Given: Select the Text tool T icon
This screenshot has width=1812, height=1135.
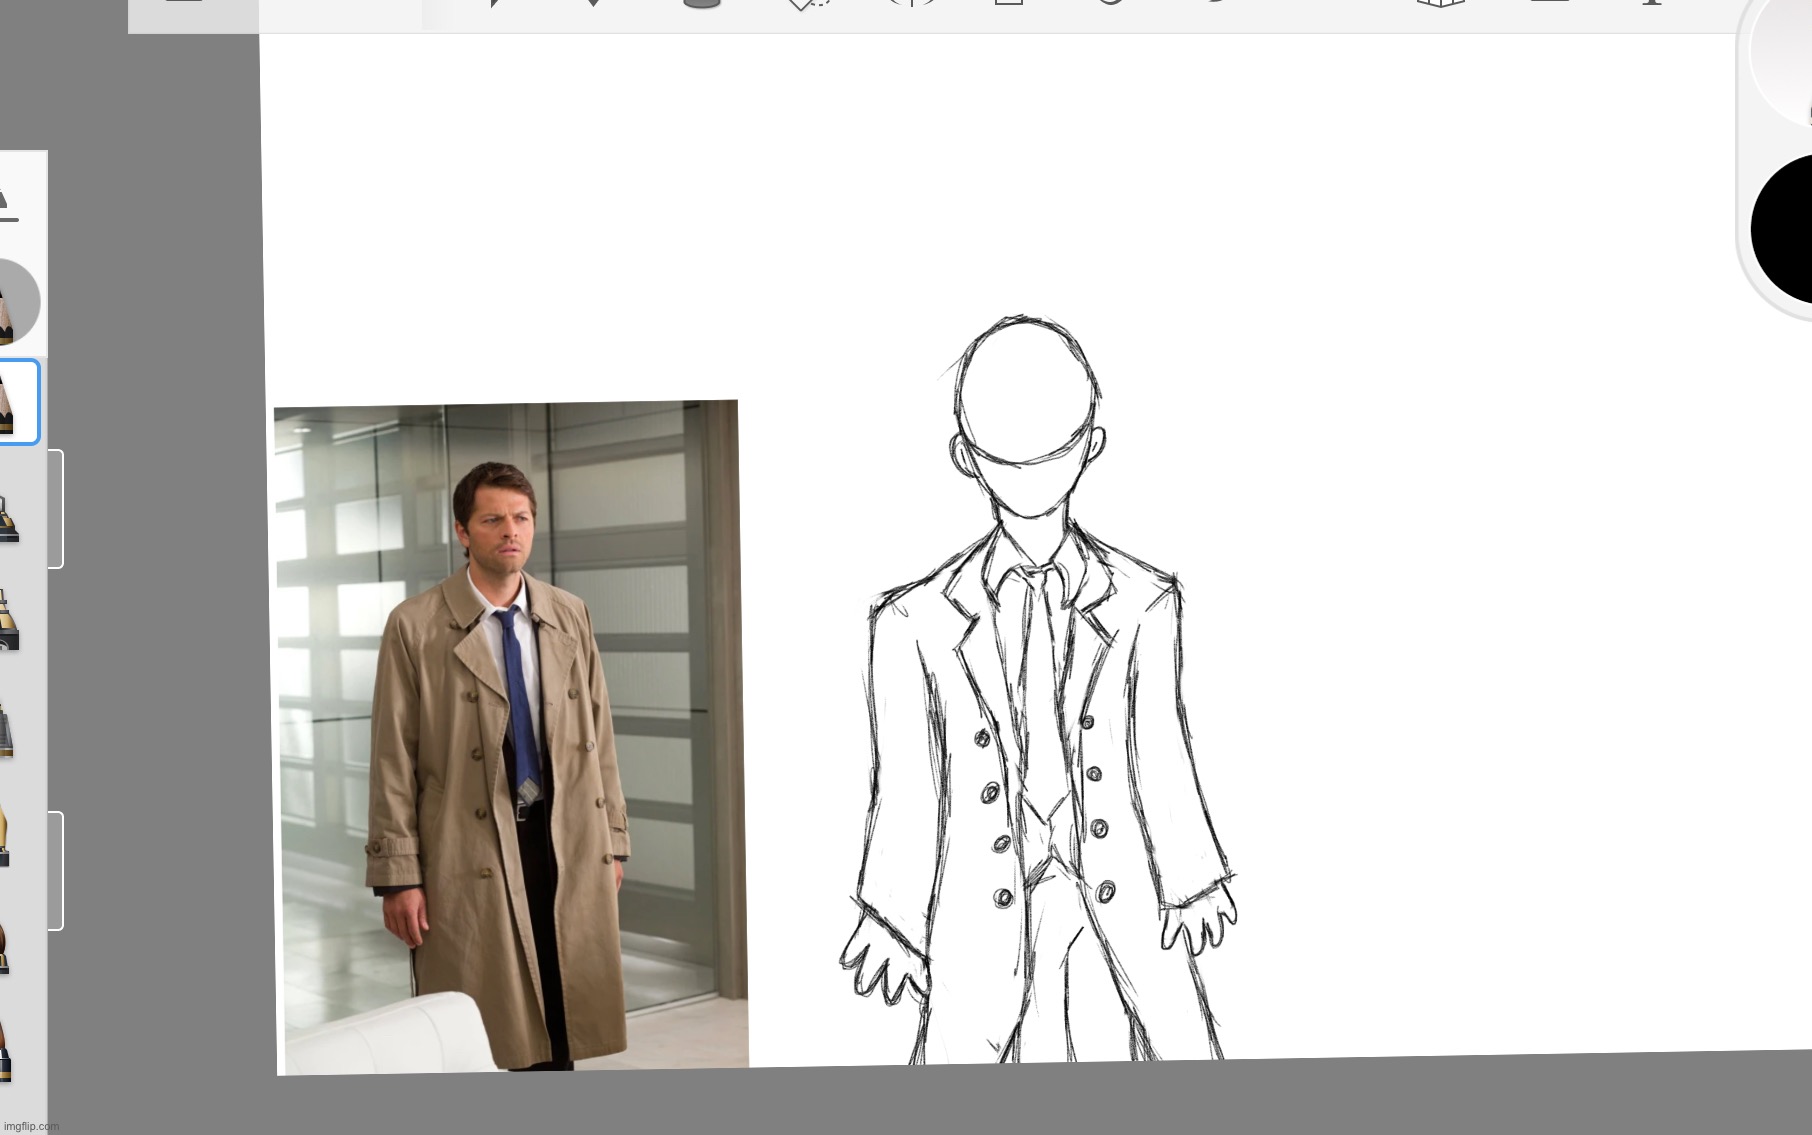Looking at the screenshot, I should point(1651,4).
